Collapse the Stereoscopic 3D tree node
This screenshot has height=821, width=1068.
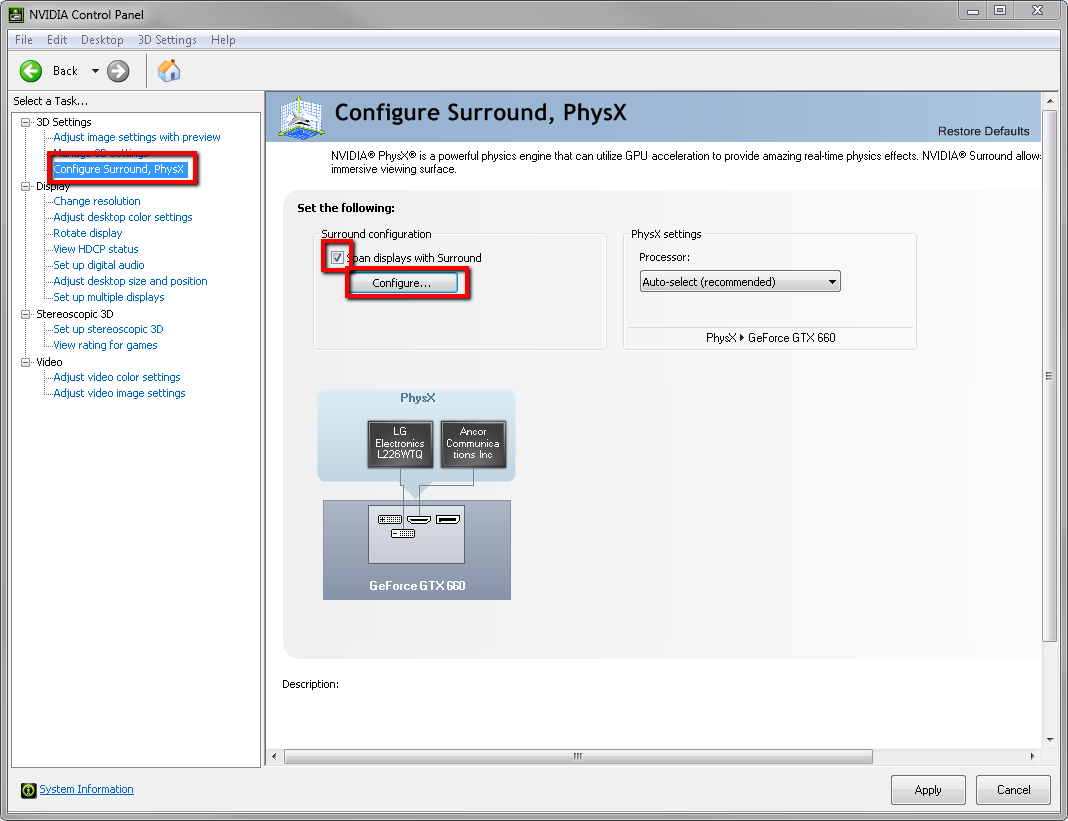pyautogui.click(x=26, y=315)
